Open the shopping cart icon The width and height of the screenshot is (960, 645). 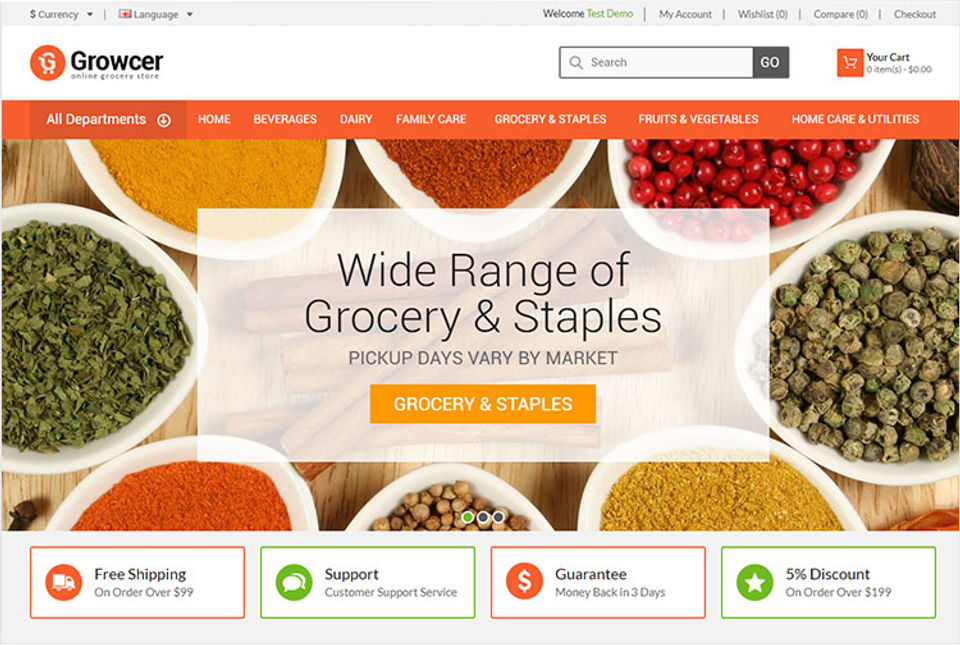[850, 62]
